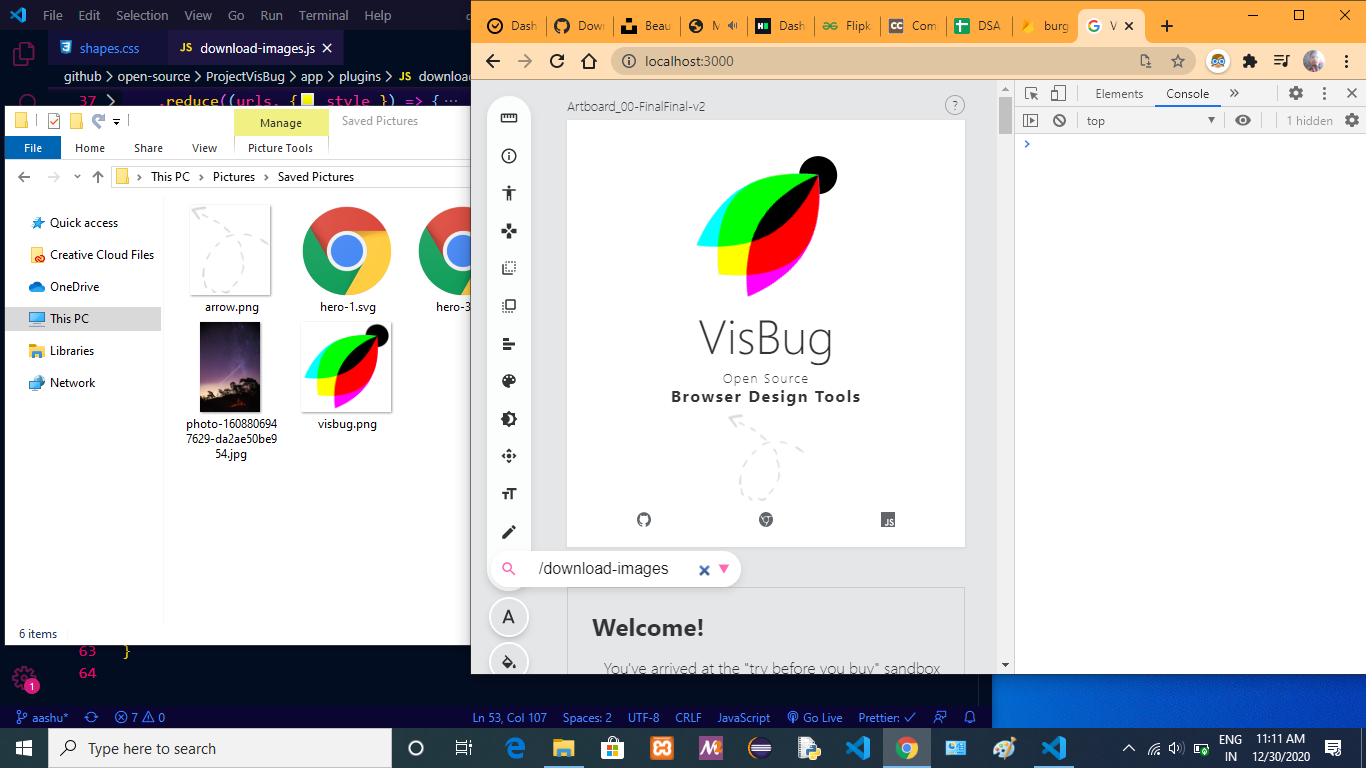Clear the console output
Viewport: 1366px width, 768px height.
click(x=1059, y=120)
